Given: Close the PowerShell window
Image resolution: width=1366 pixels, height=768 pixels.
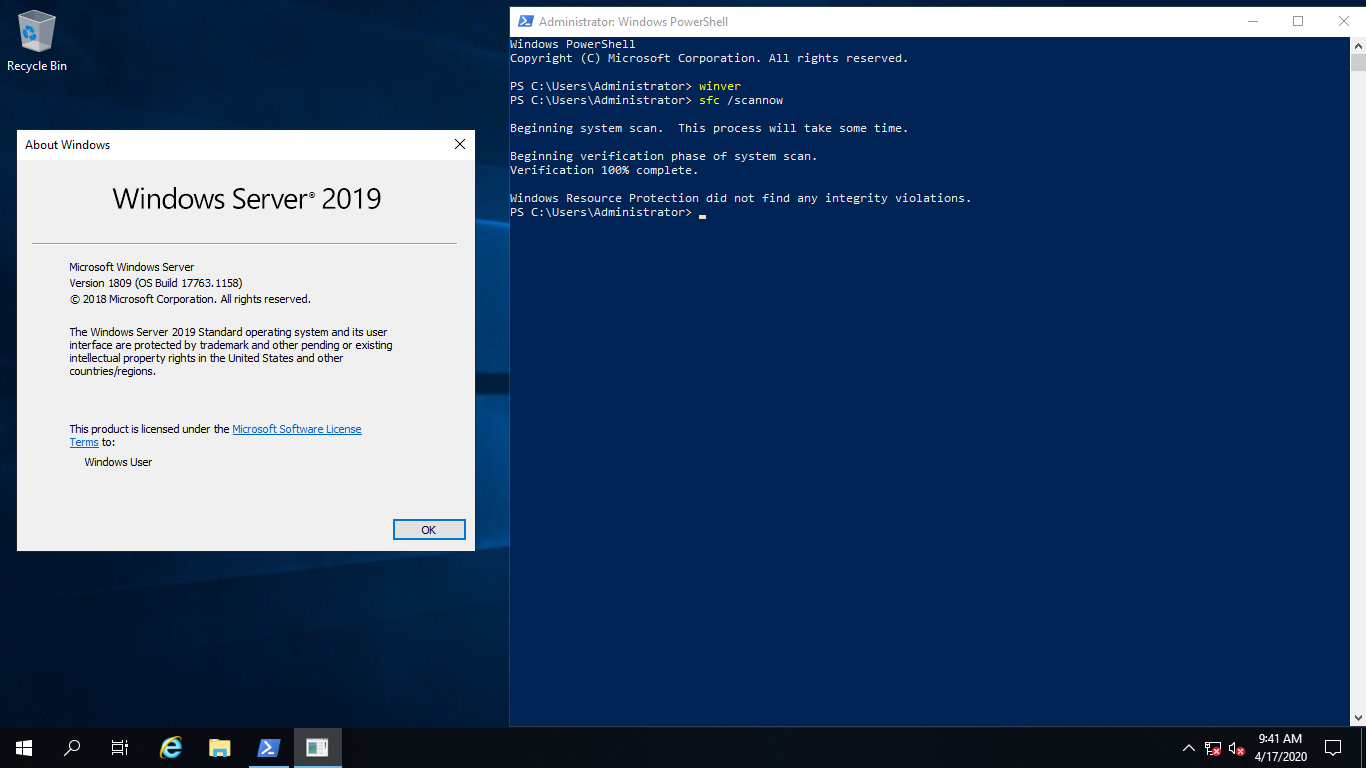Looking at the screenshot, I should click(1343, 21).
